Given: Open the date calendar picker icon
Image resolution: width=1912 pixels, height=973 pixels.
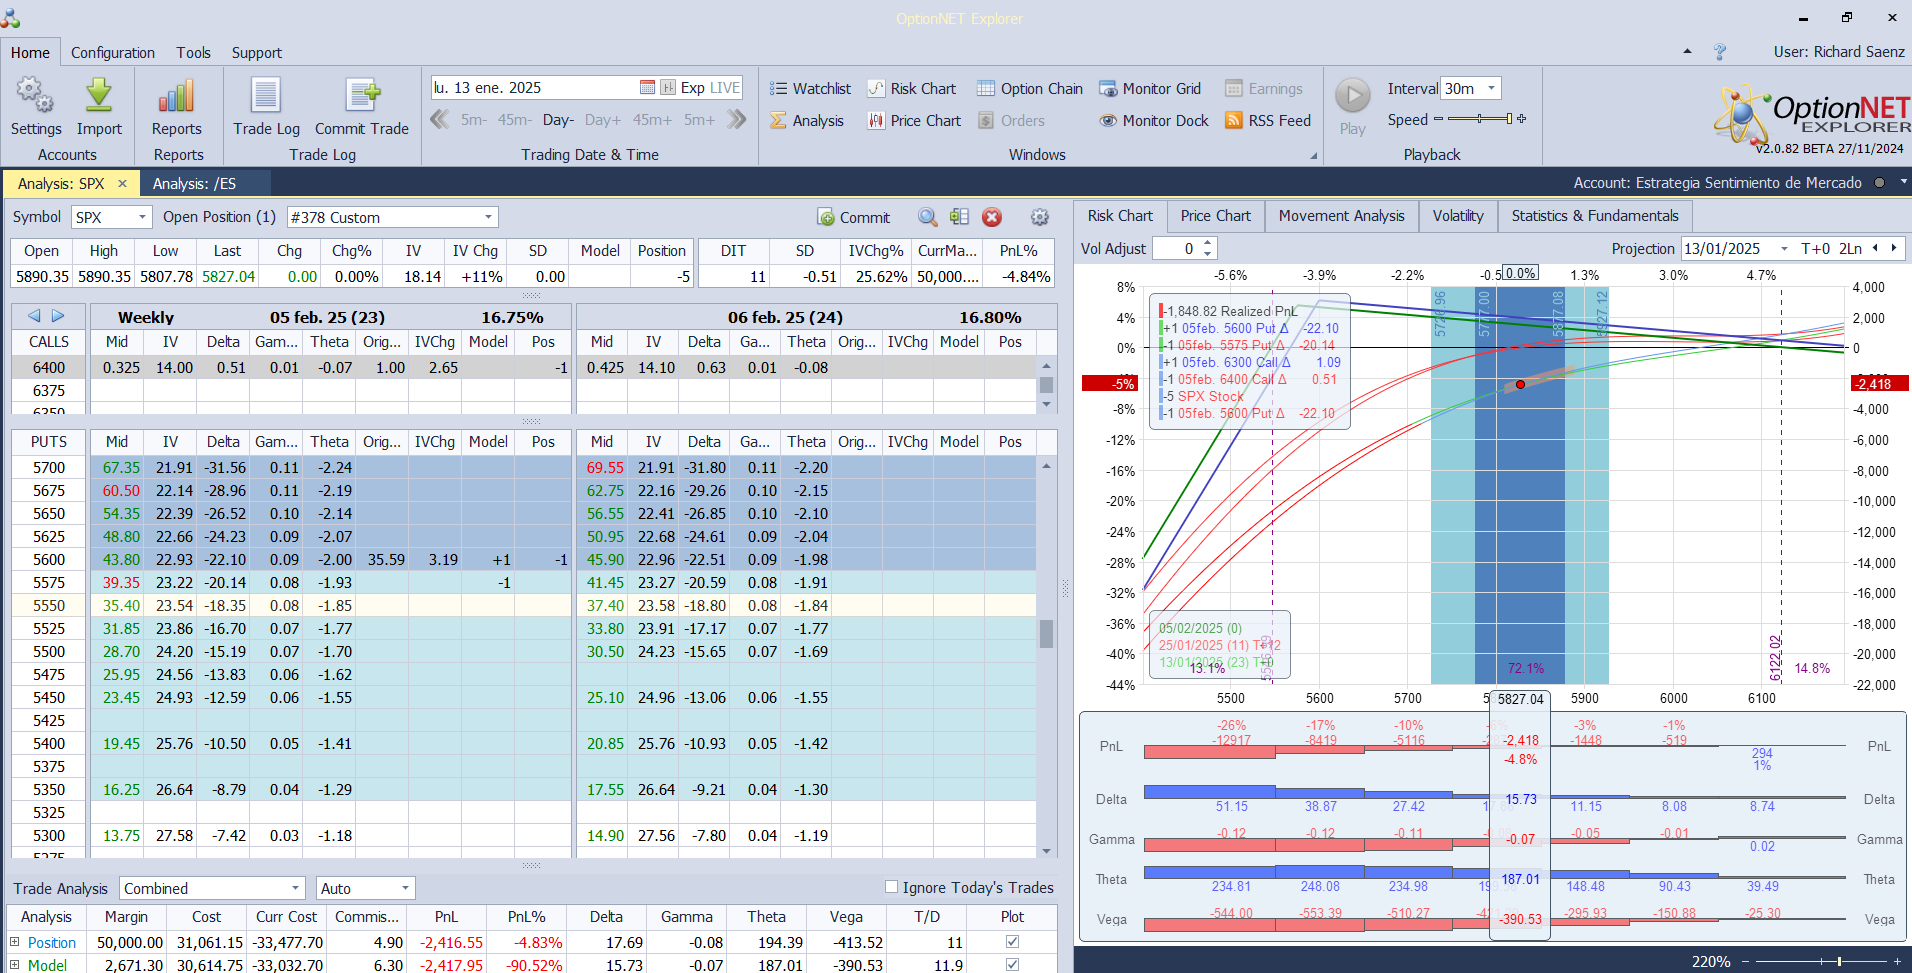Looking at the screenshot, I should click(647, 88).
